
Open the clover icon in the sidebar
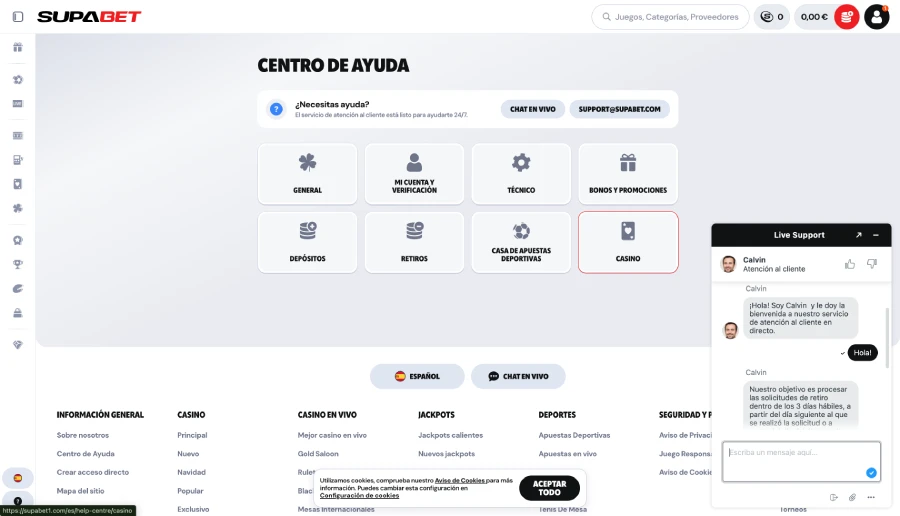(x=18, y=208)
